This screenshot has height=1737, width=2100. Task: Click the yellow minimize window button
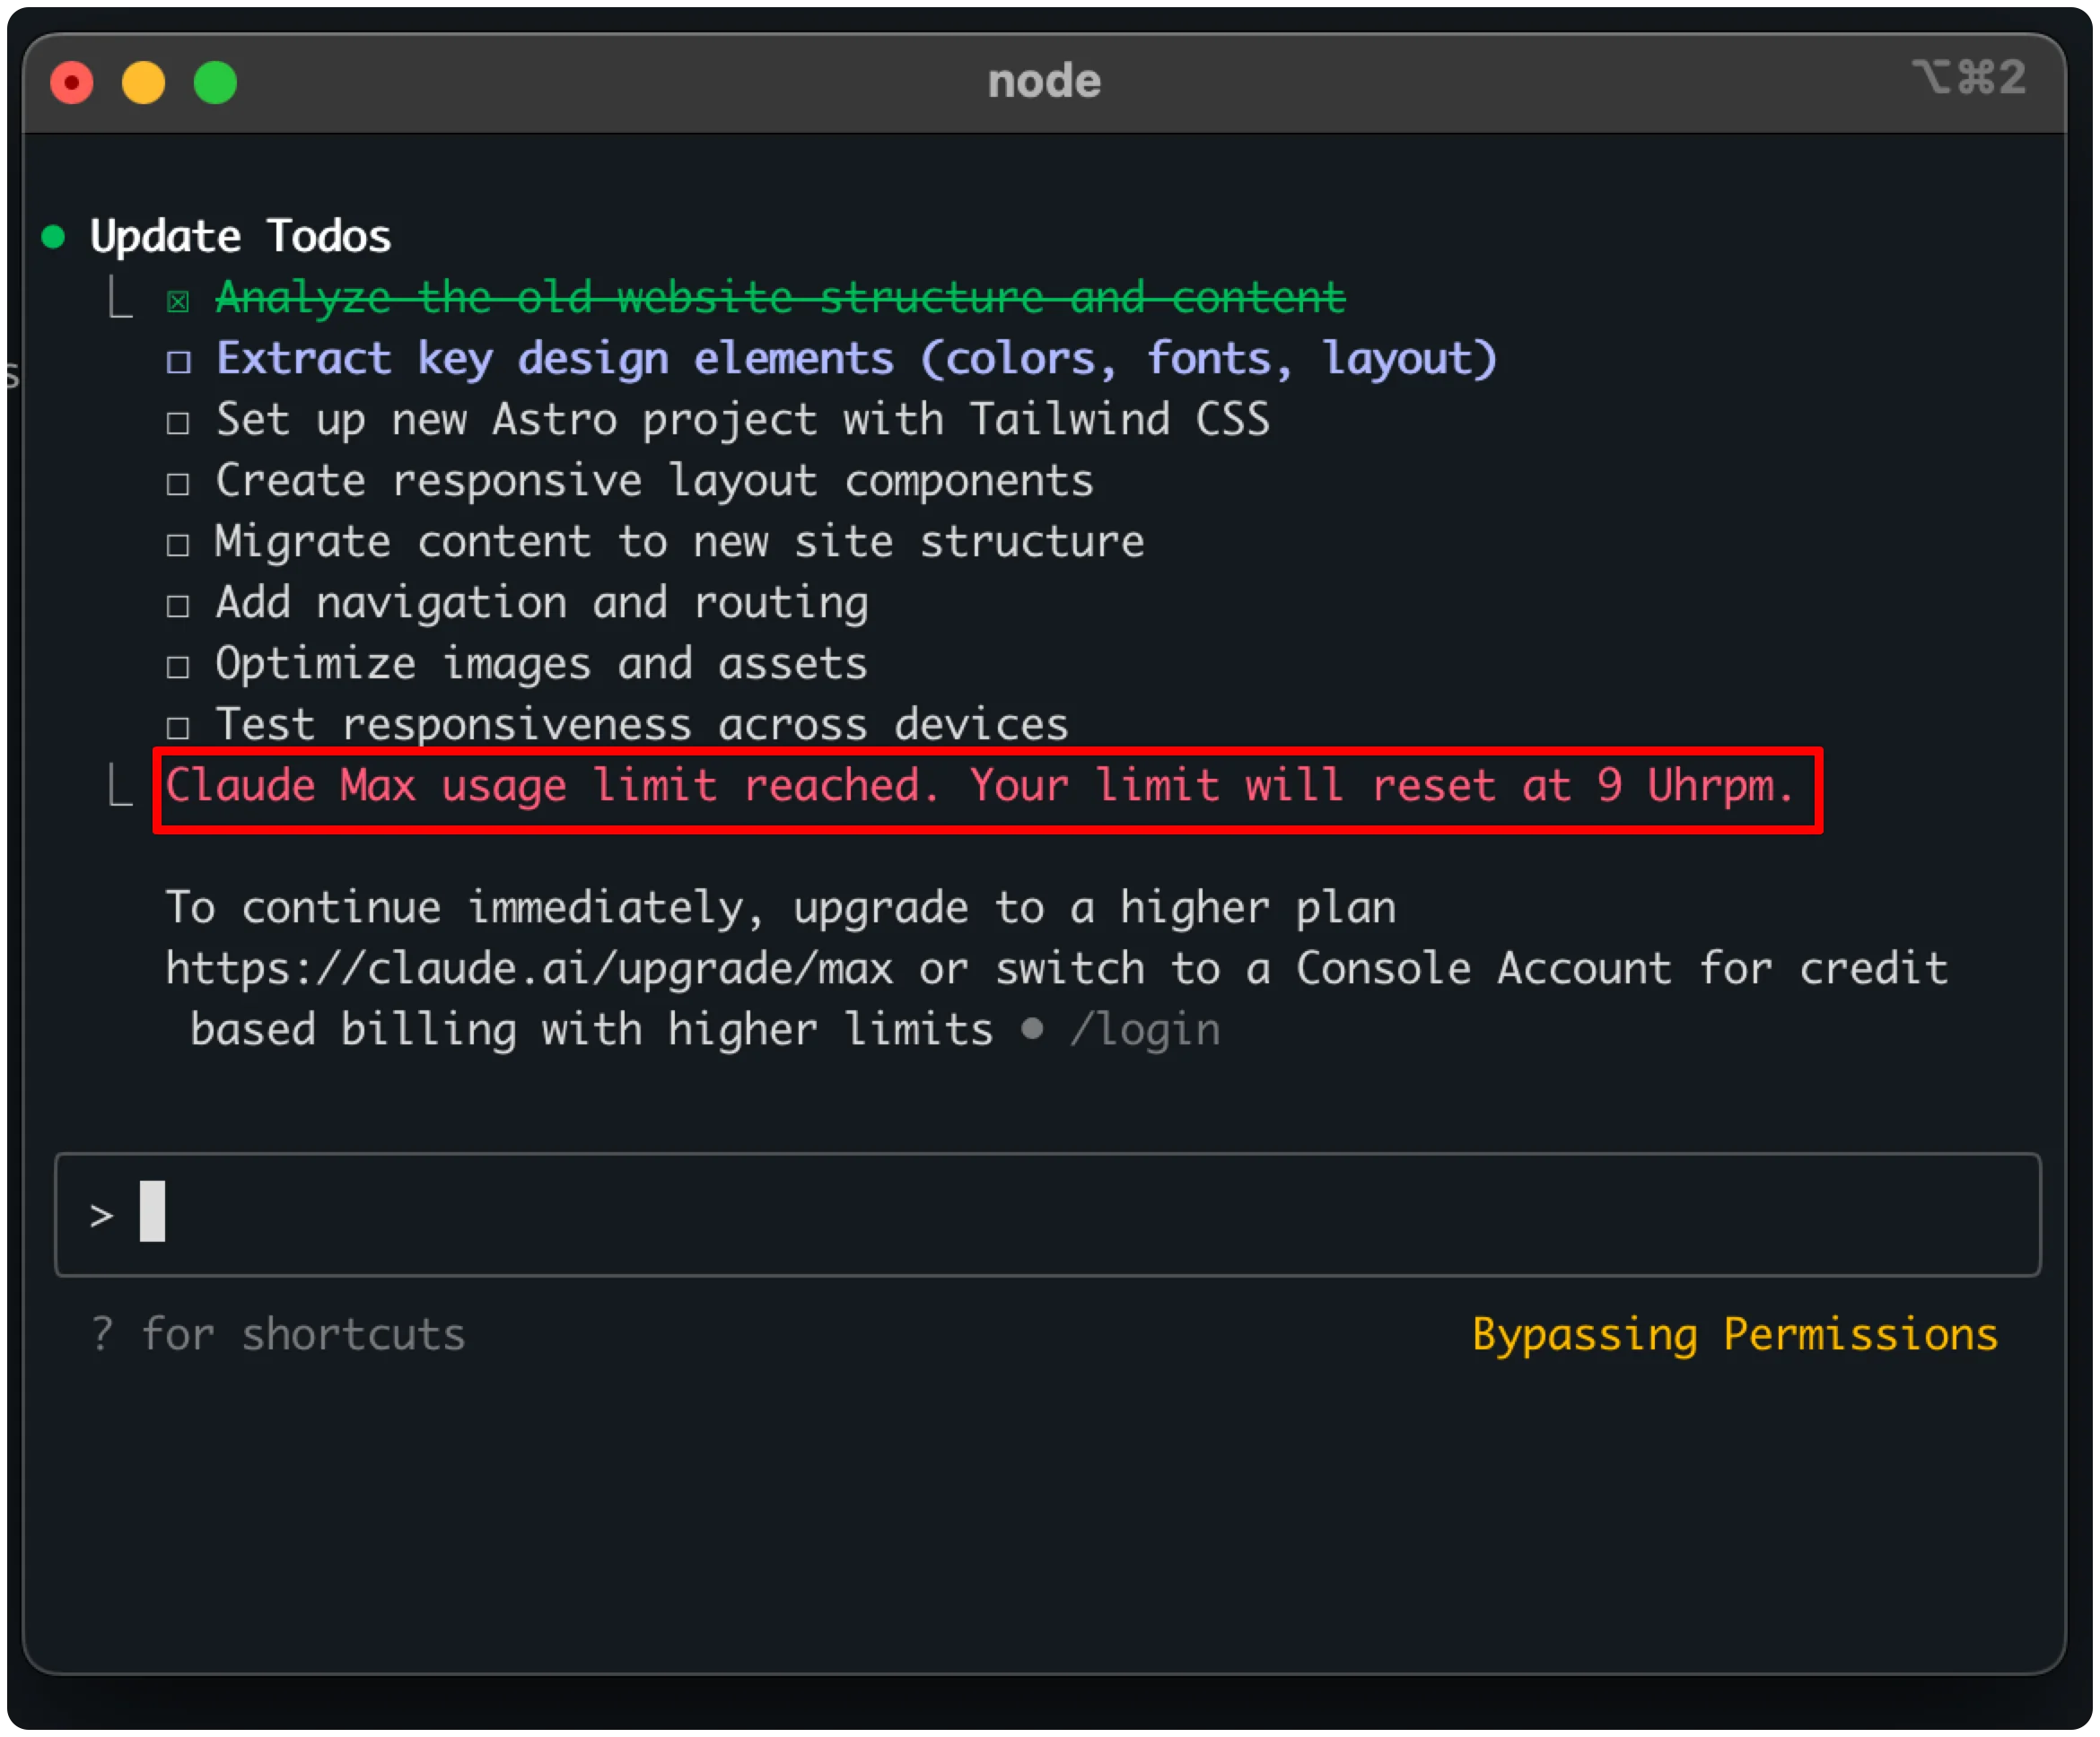point(143,82)
